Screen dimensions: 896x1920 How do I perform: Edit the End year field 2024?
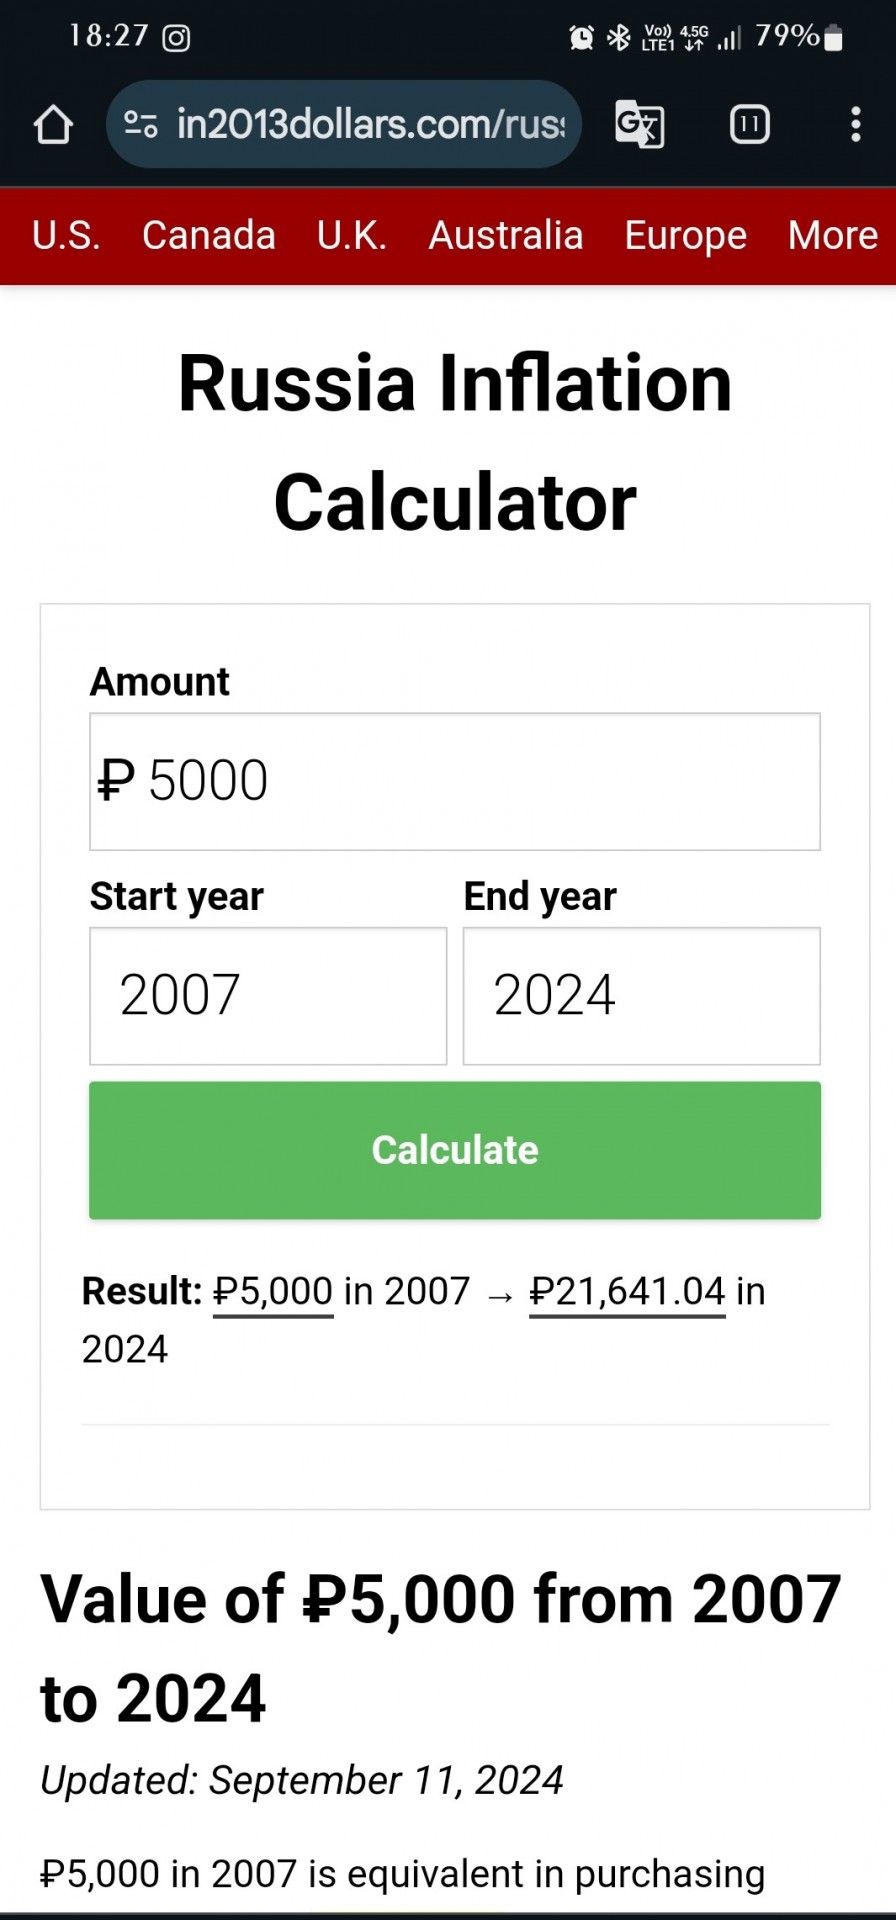point(642,996)
